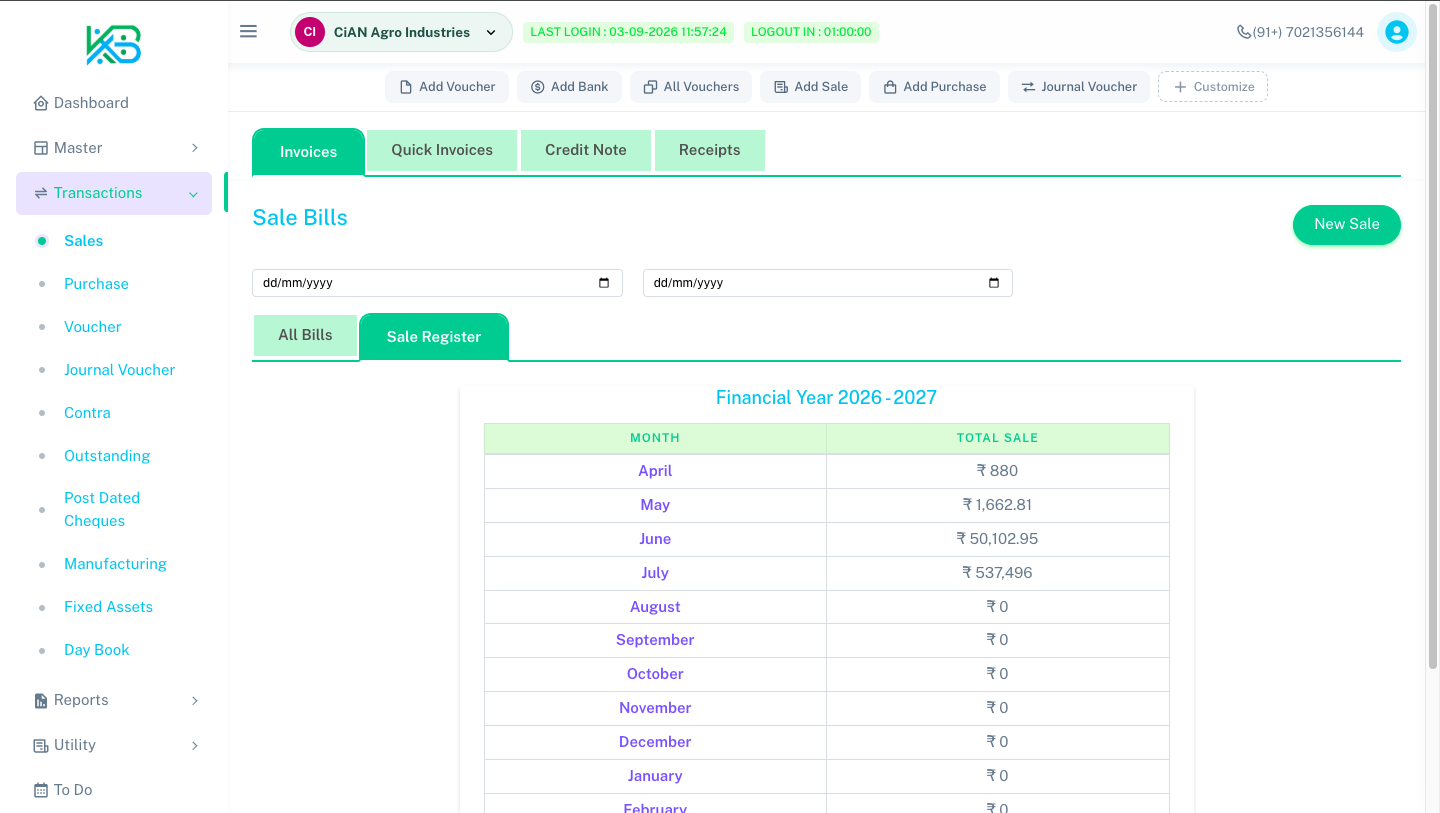Open Post Dated Cheques in sidebar
This screenshot has height=813, width=1440.
coord(102,509)
